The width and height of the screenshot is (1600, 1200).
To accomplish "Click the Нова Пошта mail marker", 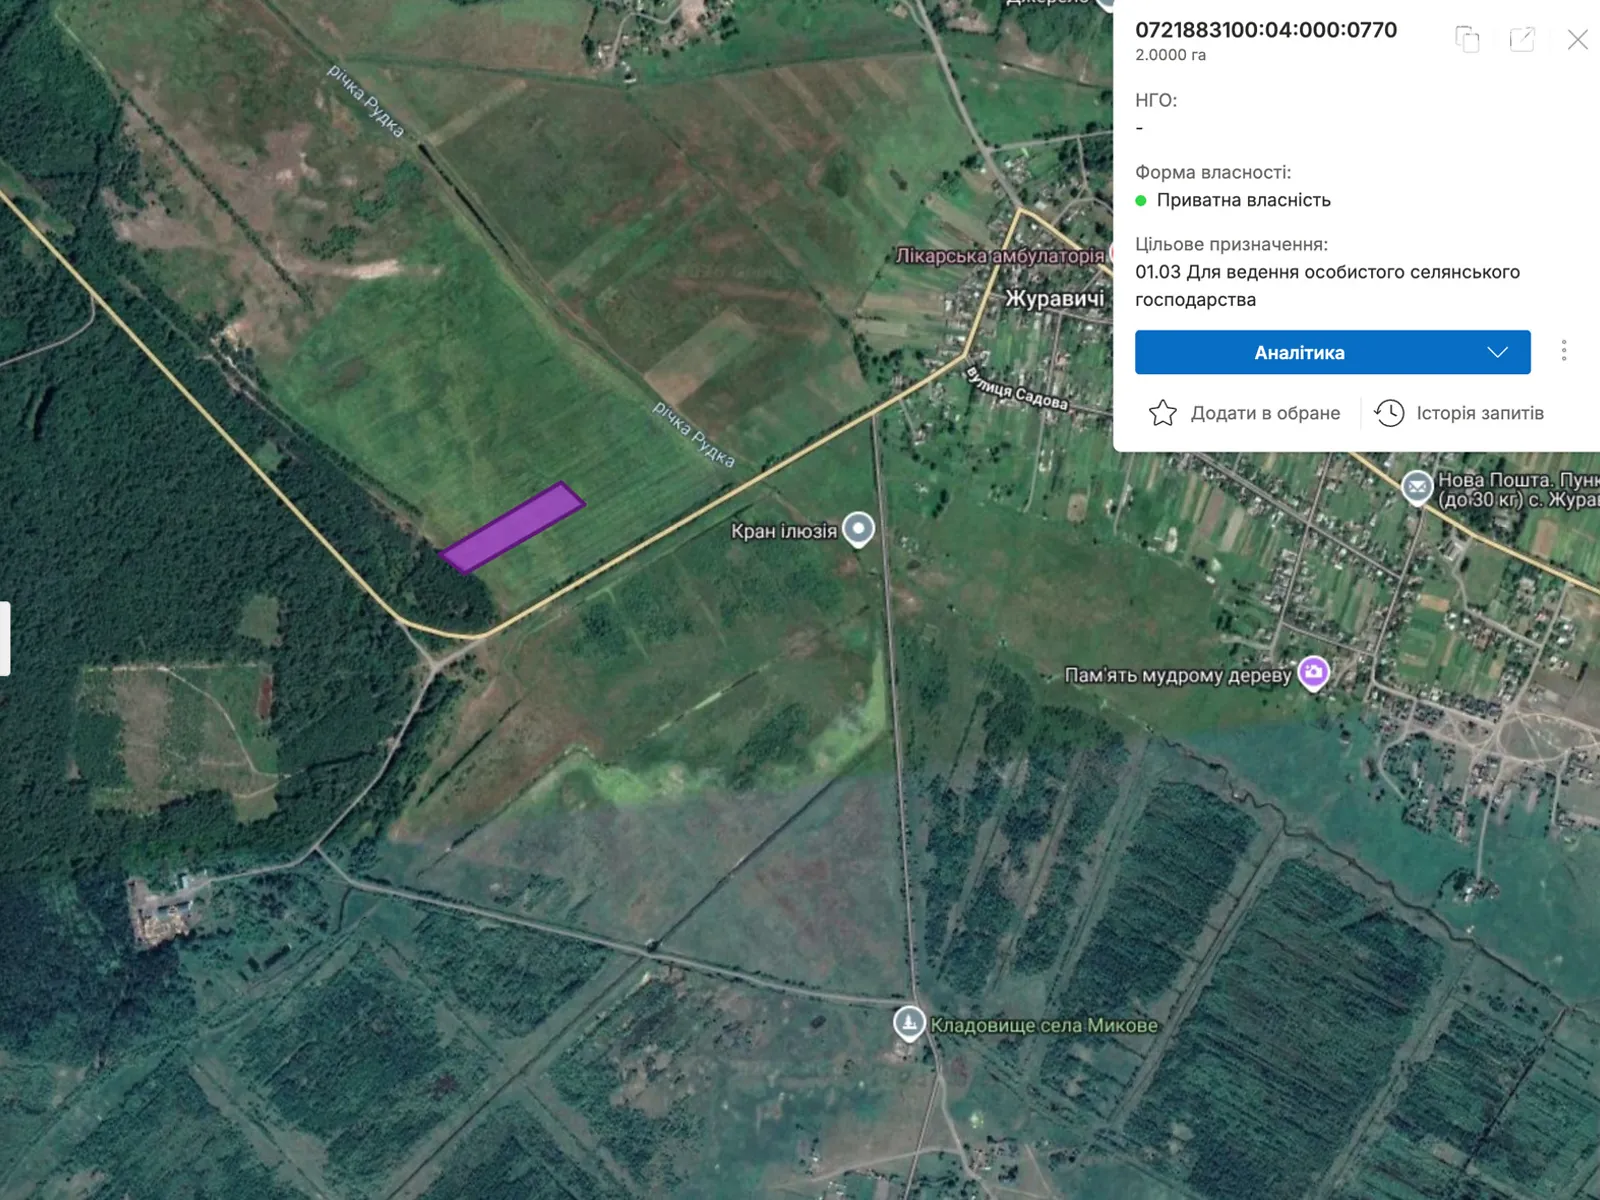I will [x=1417, y=487].
